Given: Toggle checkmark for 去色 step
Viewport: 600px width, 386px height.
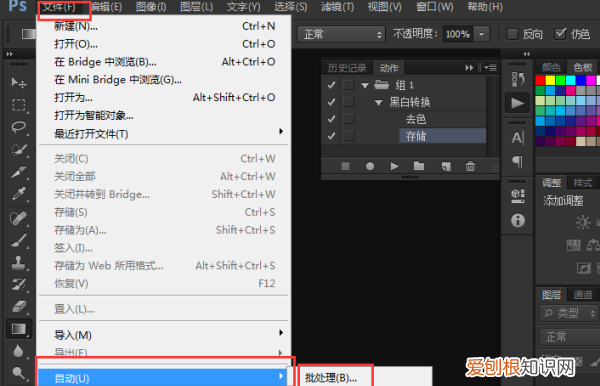Looking at the screenshot, I should point(331,119).
